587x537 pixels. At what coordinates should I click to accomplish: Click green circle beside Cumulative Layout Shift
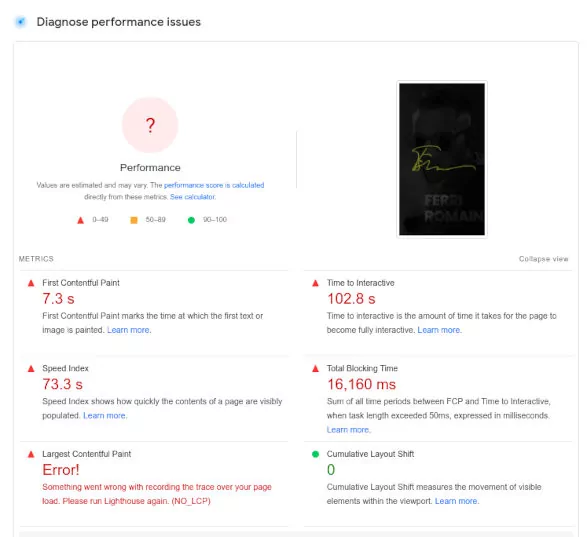tap(316, 454)
